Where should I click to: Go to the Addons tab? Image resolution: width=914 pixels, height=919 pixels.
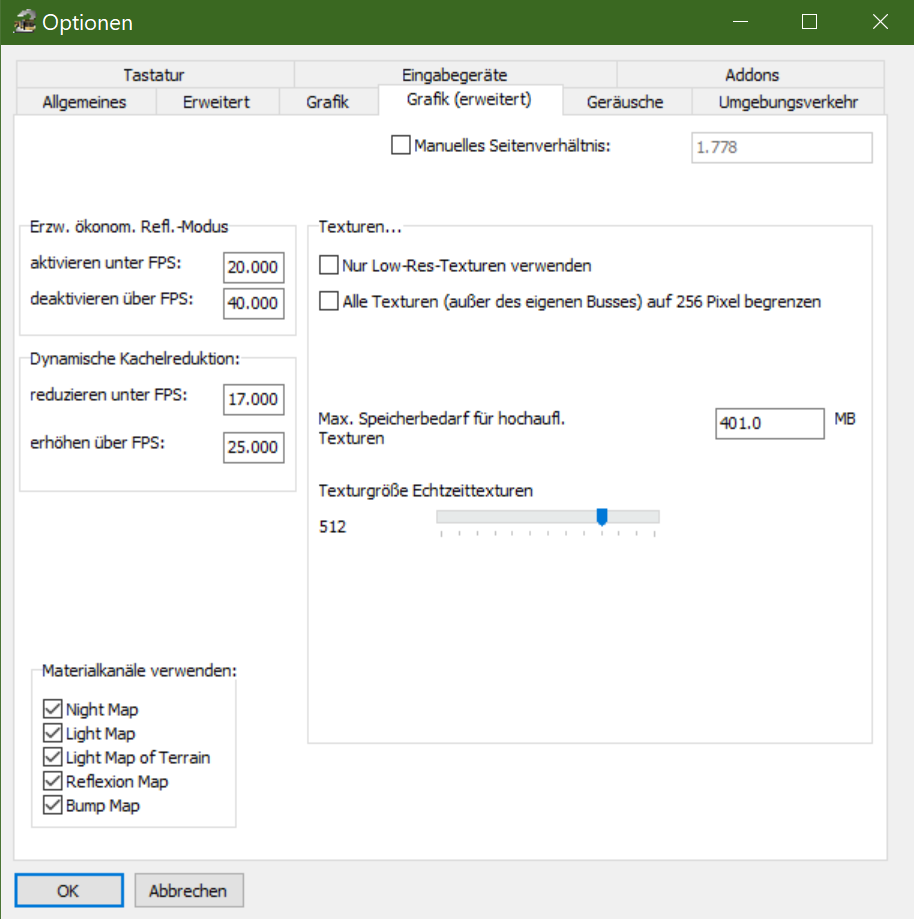pos(752,75)
